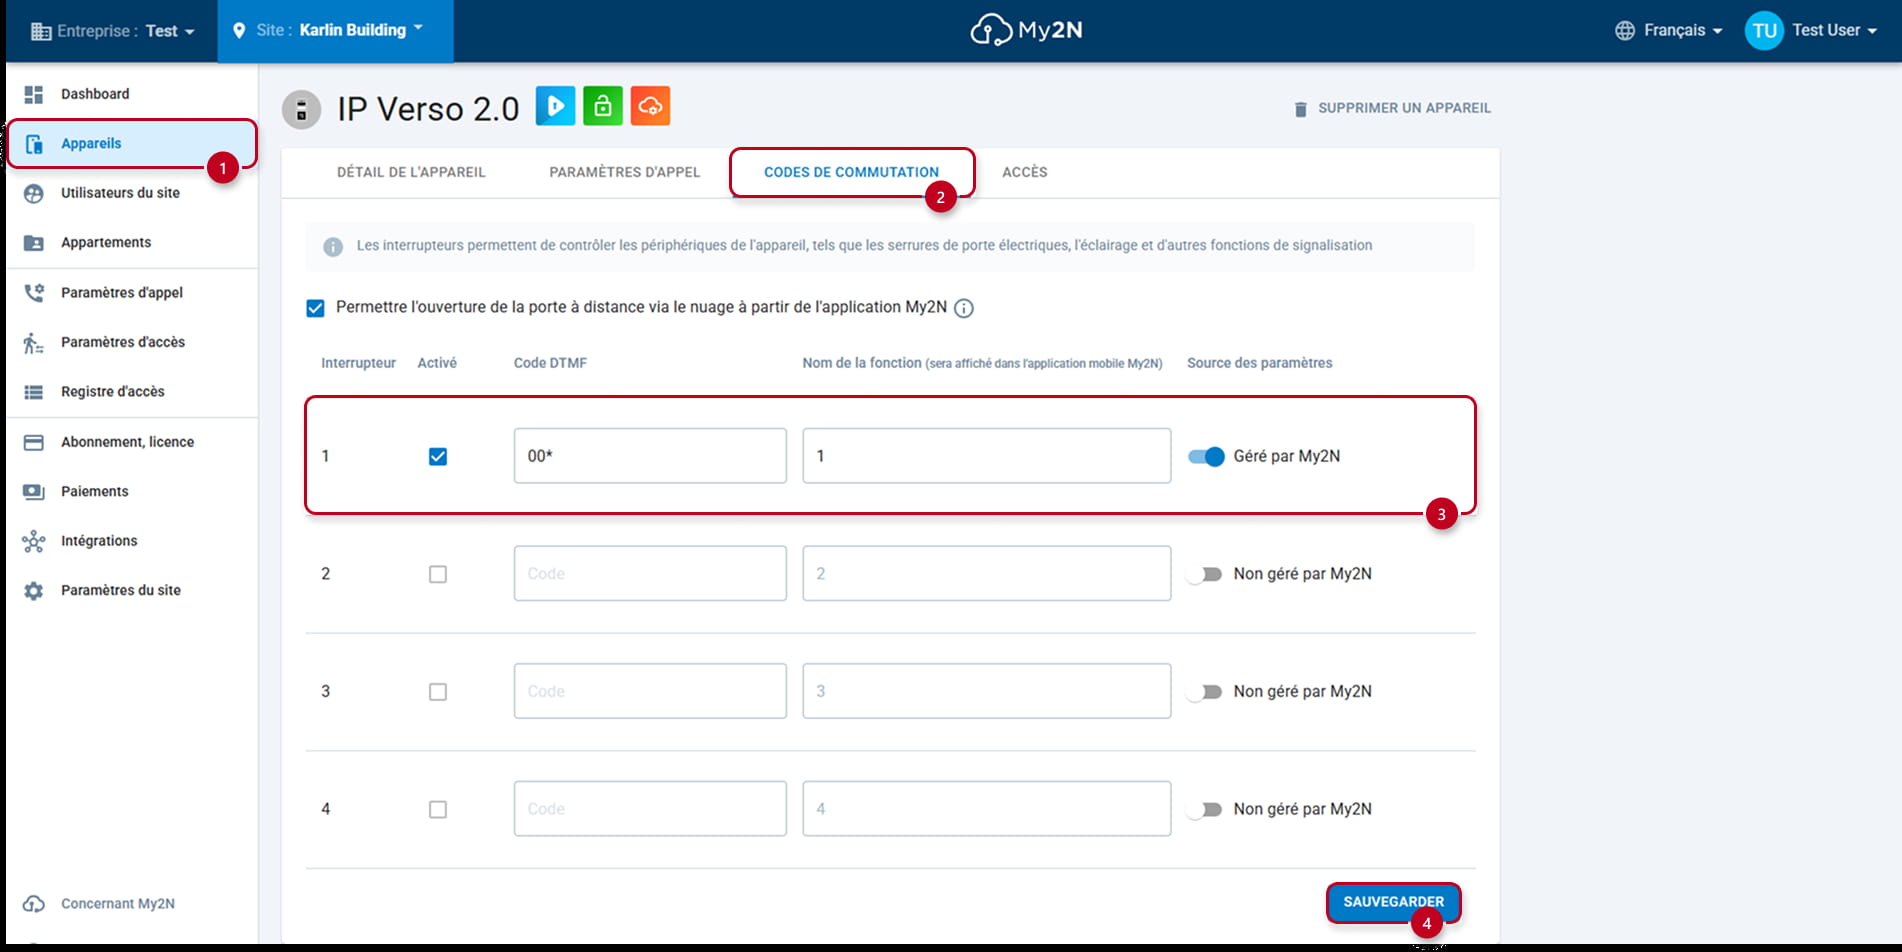Click the Abonnement, licence card icon
The width and height of the screenshot is (1902, 952).
pos(34,442)
